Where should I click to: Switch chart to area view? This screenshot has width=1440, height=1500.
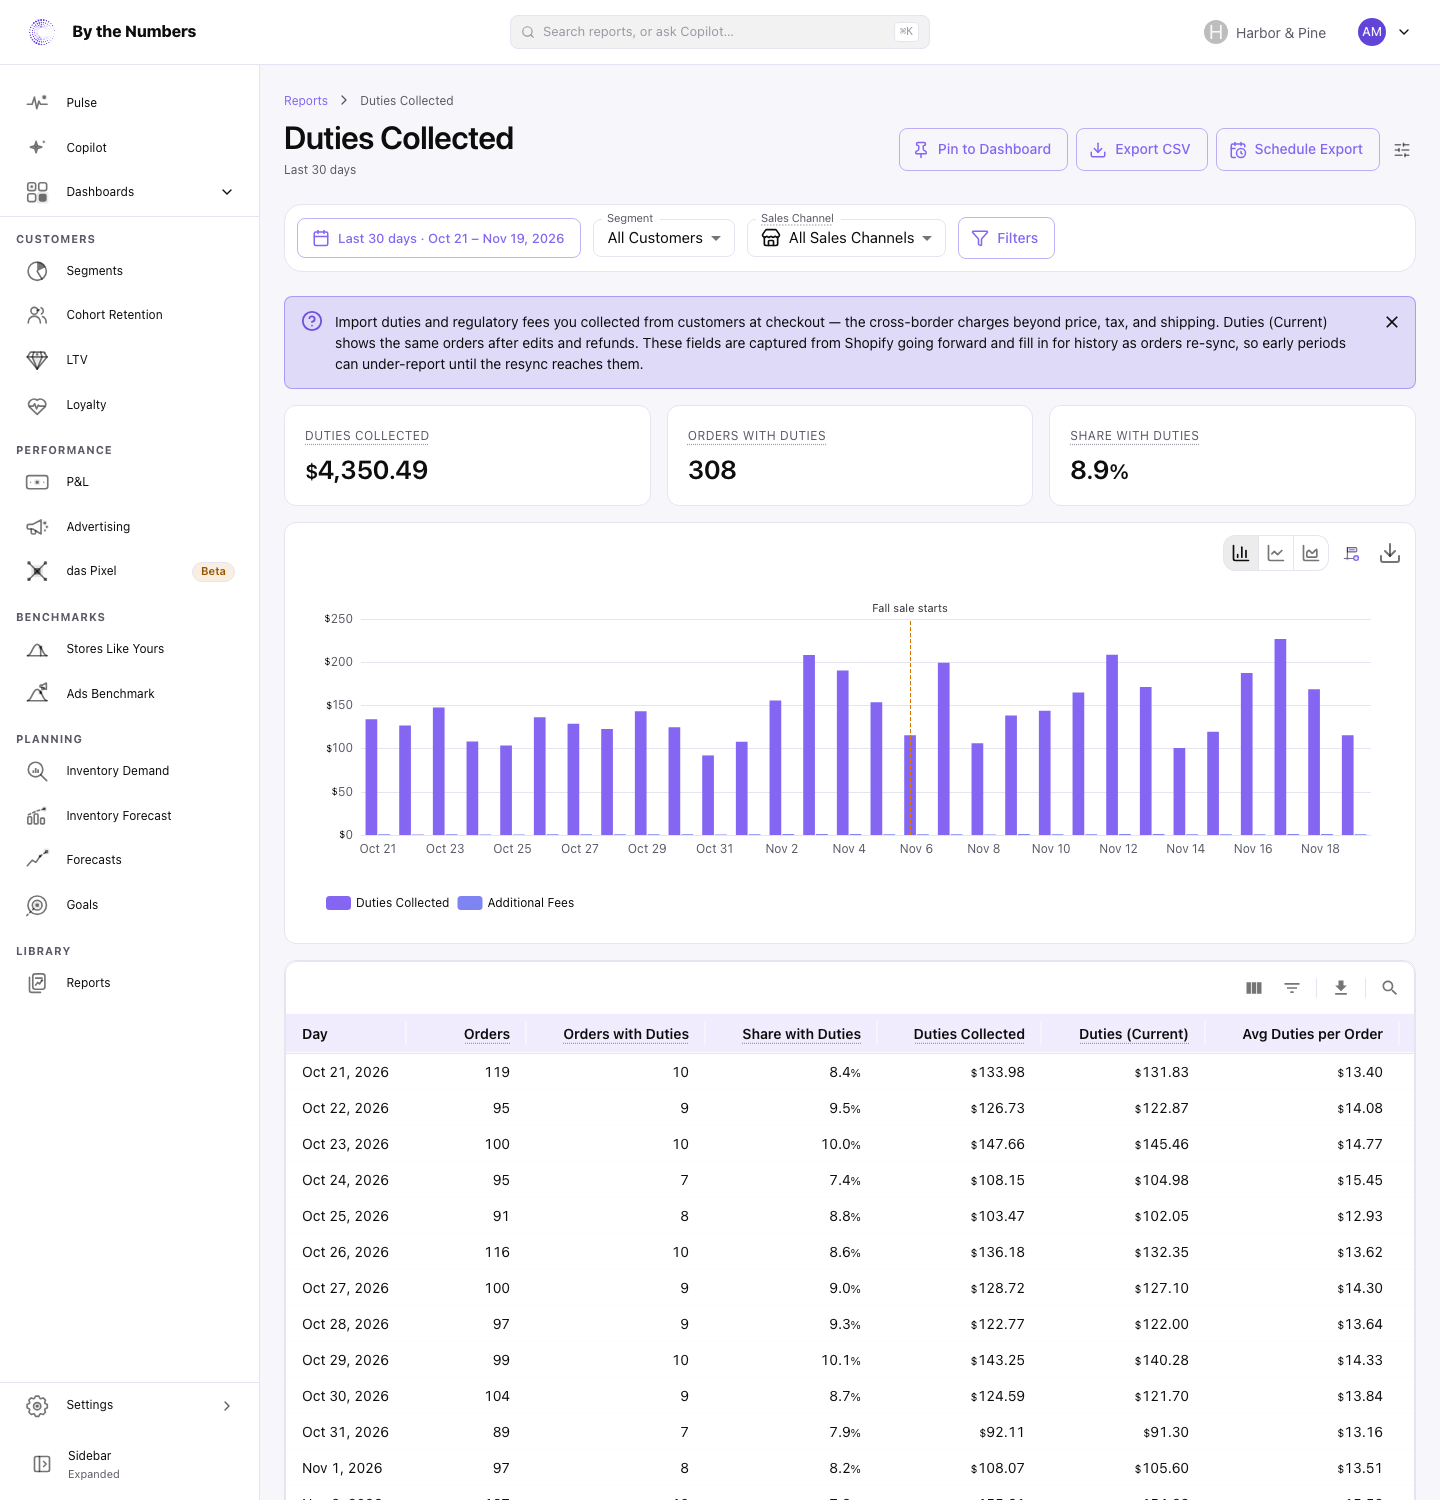pyautogui.click(x=1311, y=553)
